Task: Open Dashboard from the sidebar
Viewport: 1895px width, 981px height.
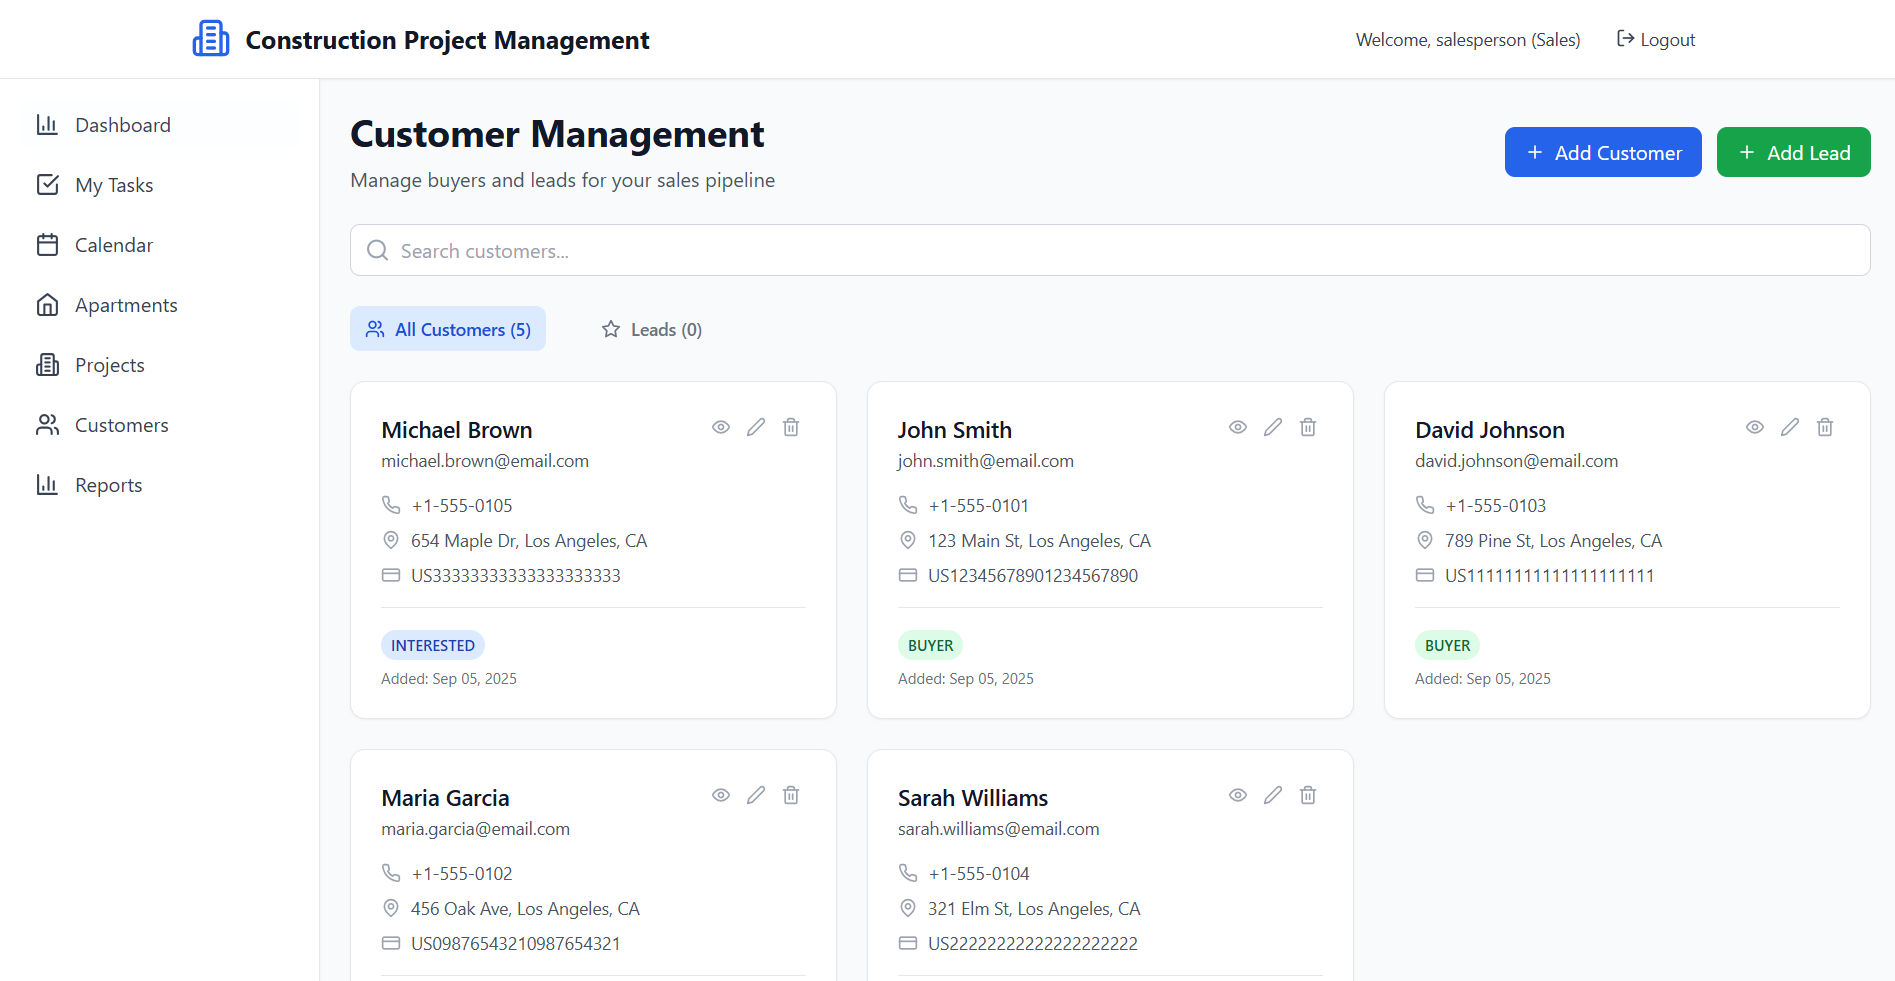Action: [122, 125]
